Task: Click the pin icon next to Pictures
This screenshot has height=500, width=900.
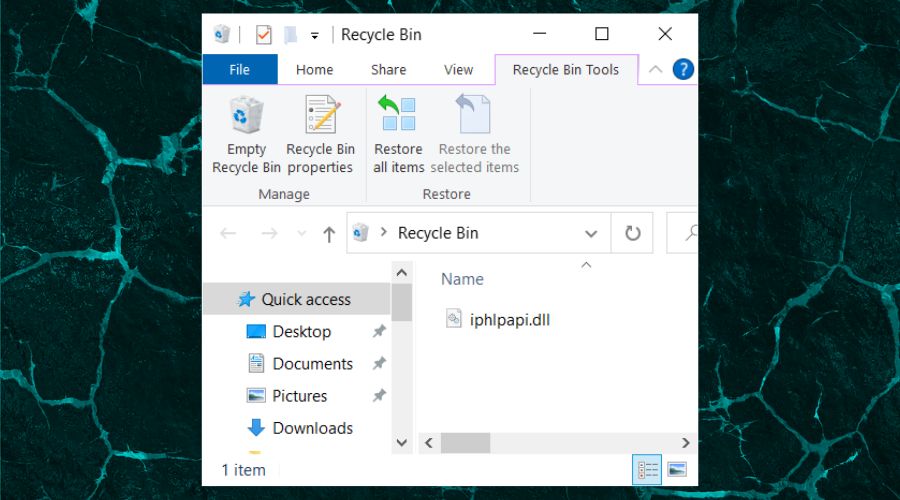Action: point(379,396)
